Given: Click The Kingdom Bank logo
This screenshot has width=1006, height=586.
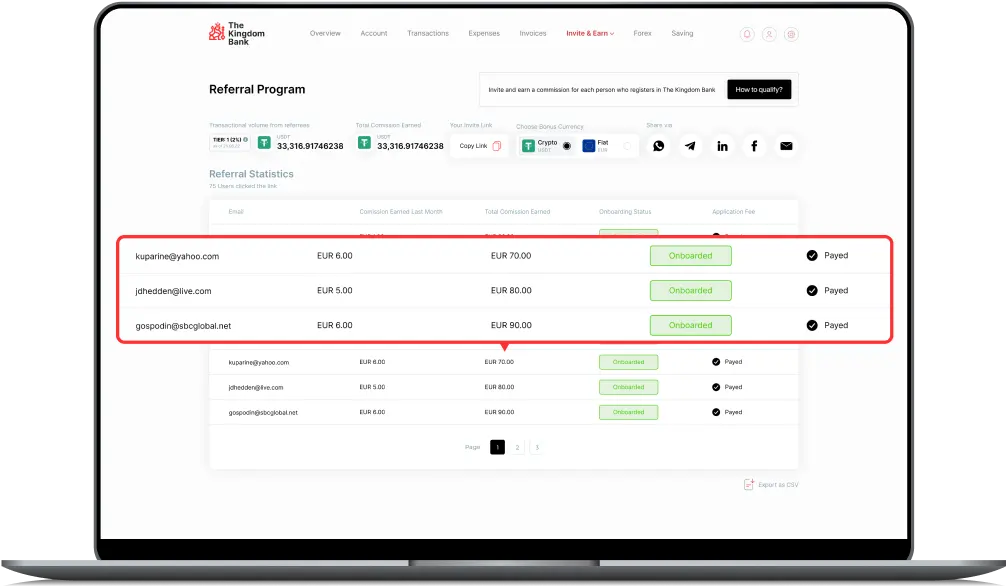Looking at the screenshot, I should click(236, 33).
